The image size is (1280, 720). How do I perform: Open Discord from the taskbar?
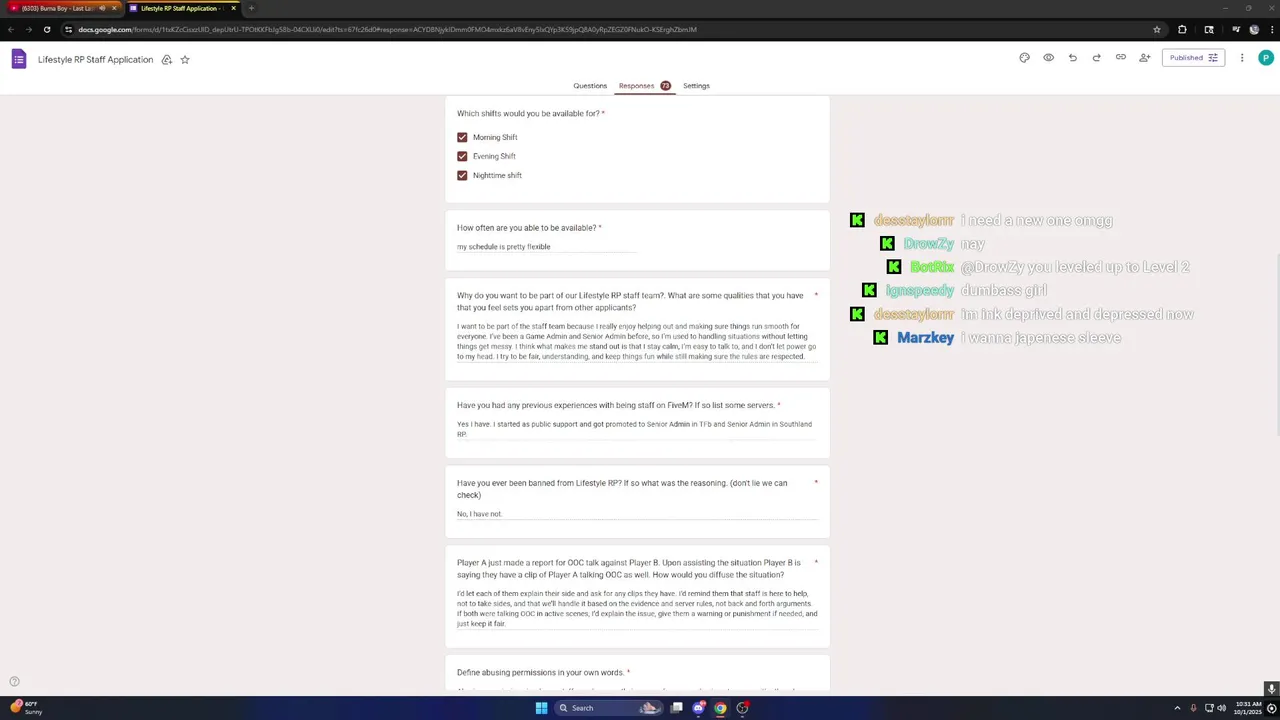coord(698,708)
